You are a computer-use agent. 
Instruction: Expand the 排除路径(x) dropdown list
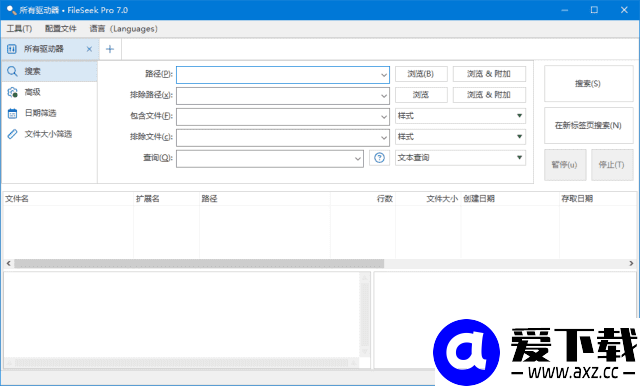coord(384,96)
